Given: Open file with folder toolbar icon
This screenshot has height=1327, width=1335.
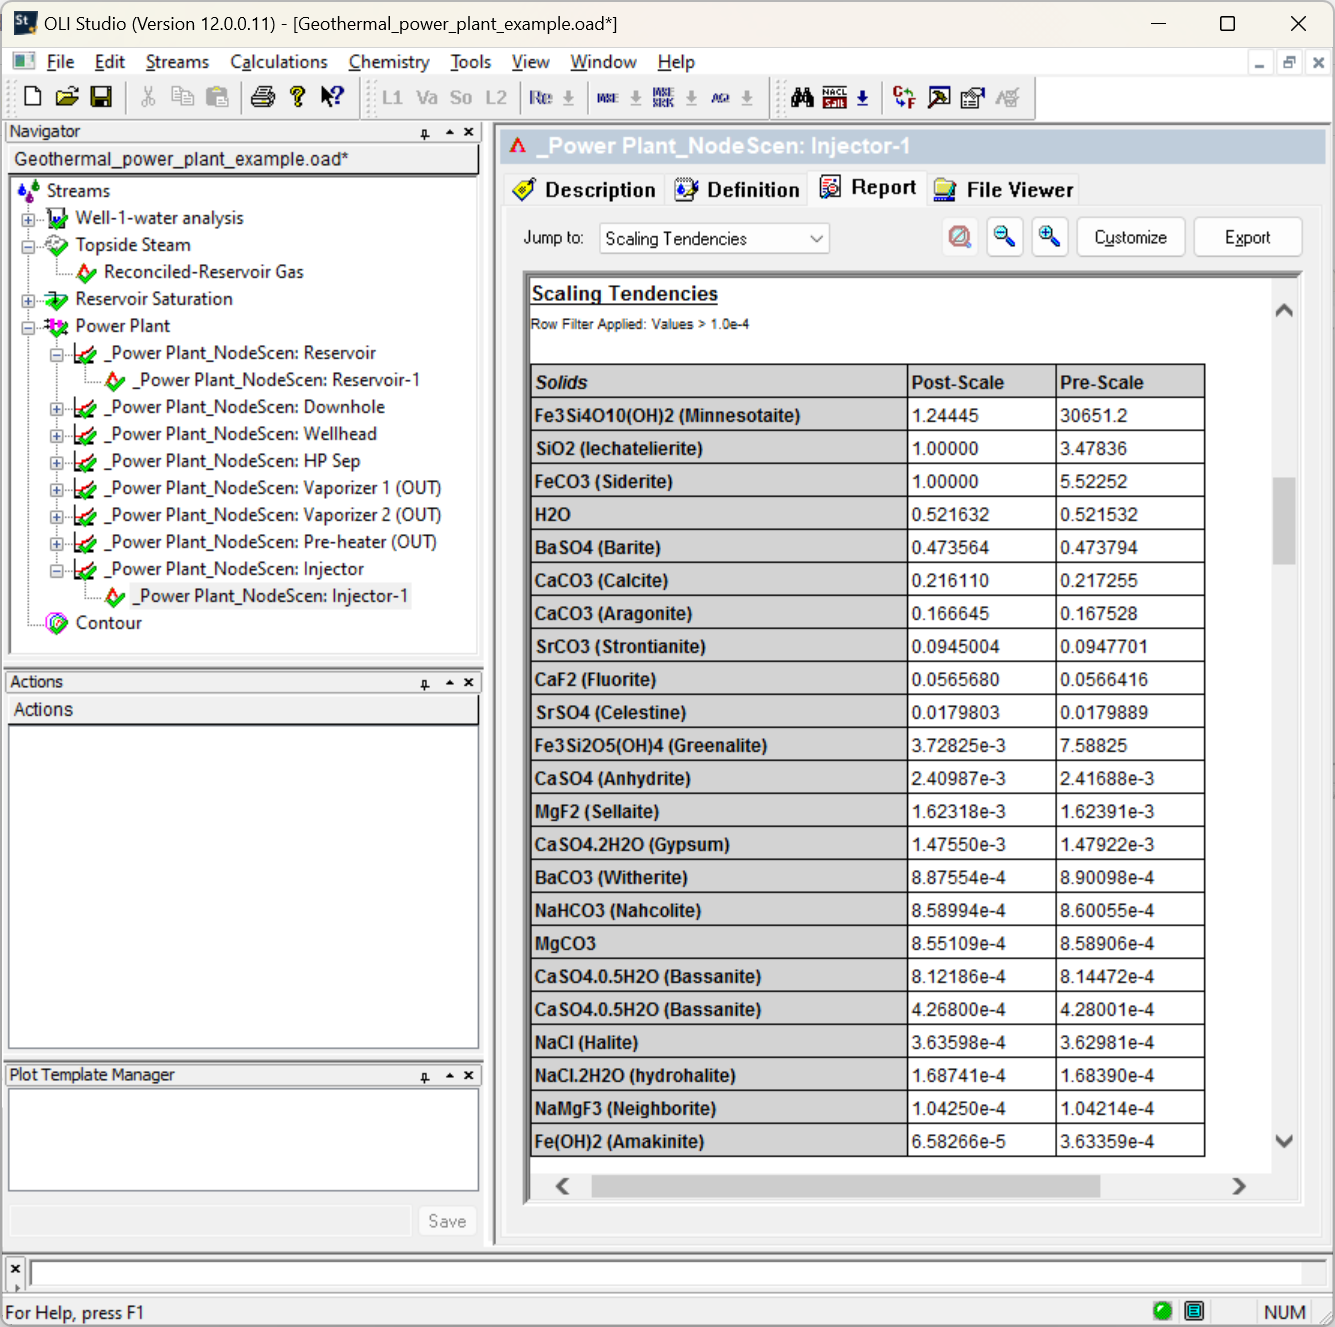Looking at the screenshot, I should 67,97.
